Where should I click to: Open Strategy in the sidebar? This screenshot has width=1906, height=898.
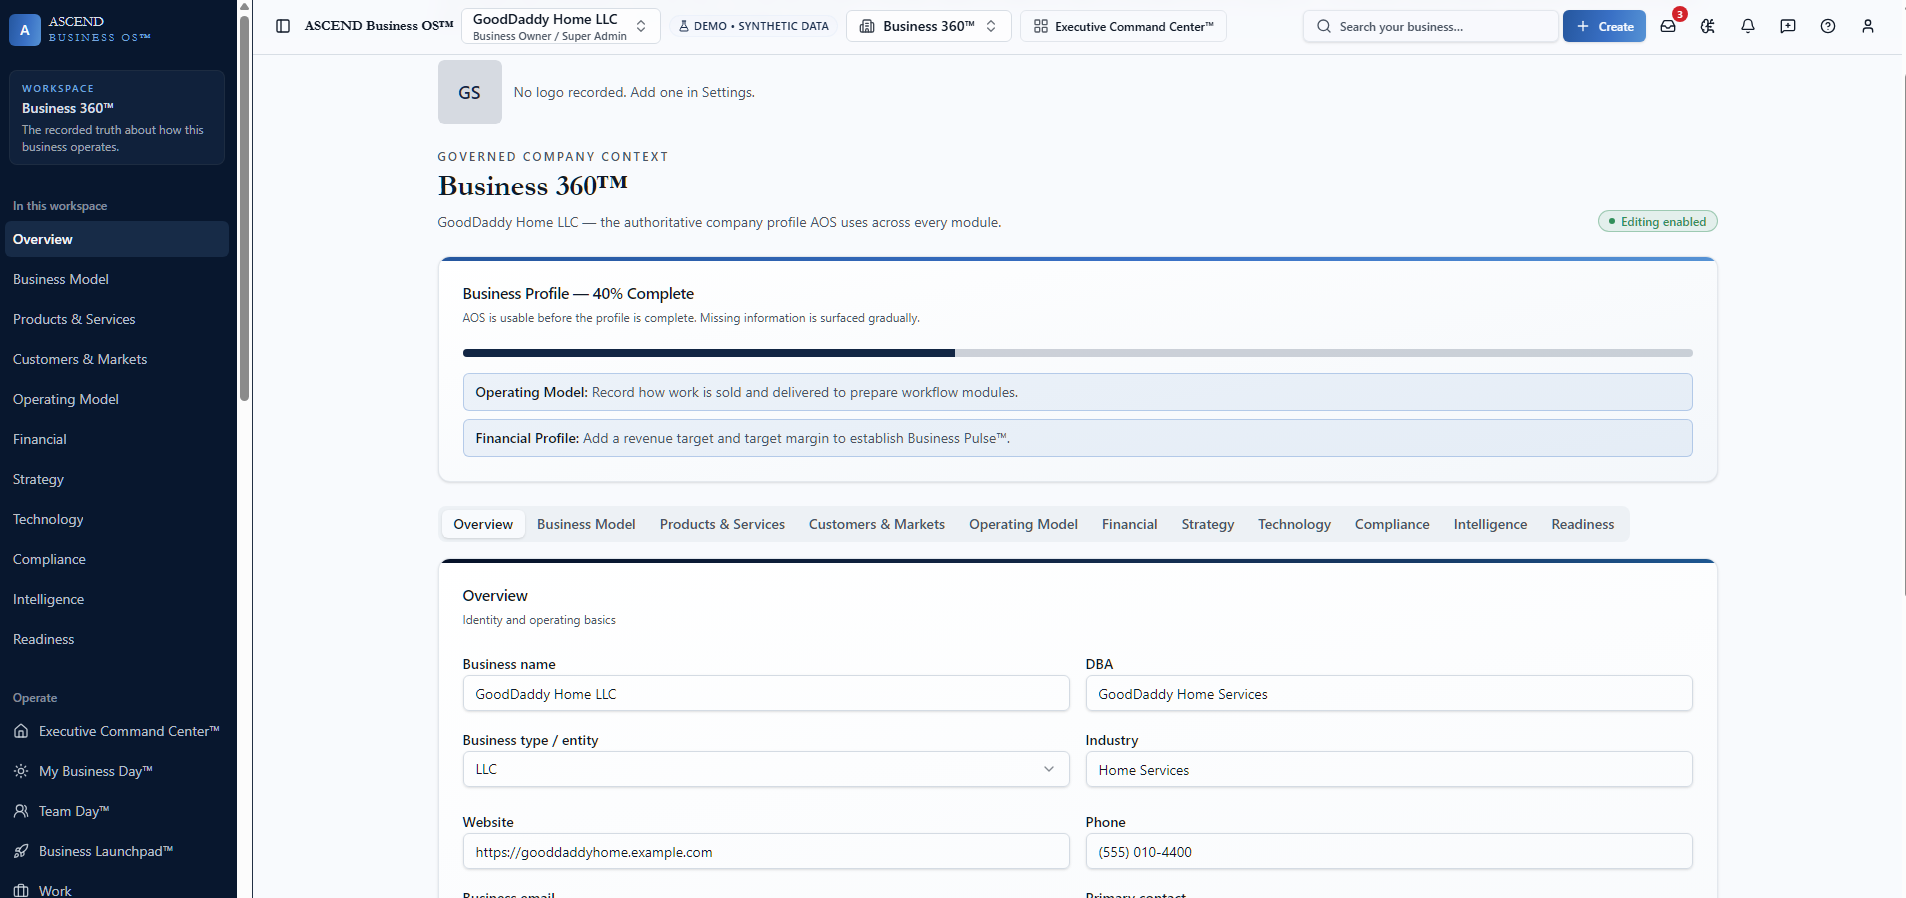coord(116,479)
